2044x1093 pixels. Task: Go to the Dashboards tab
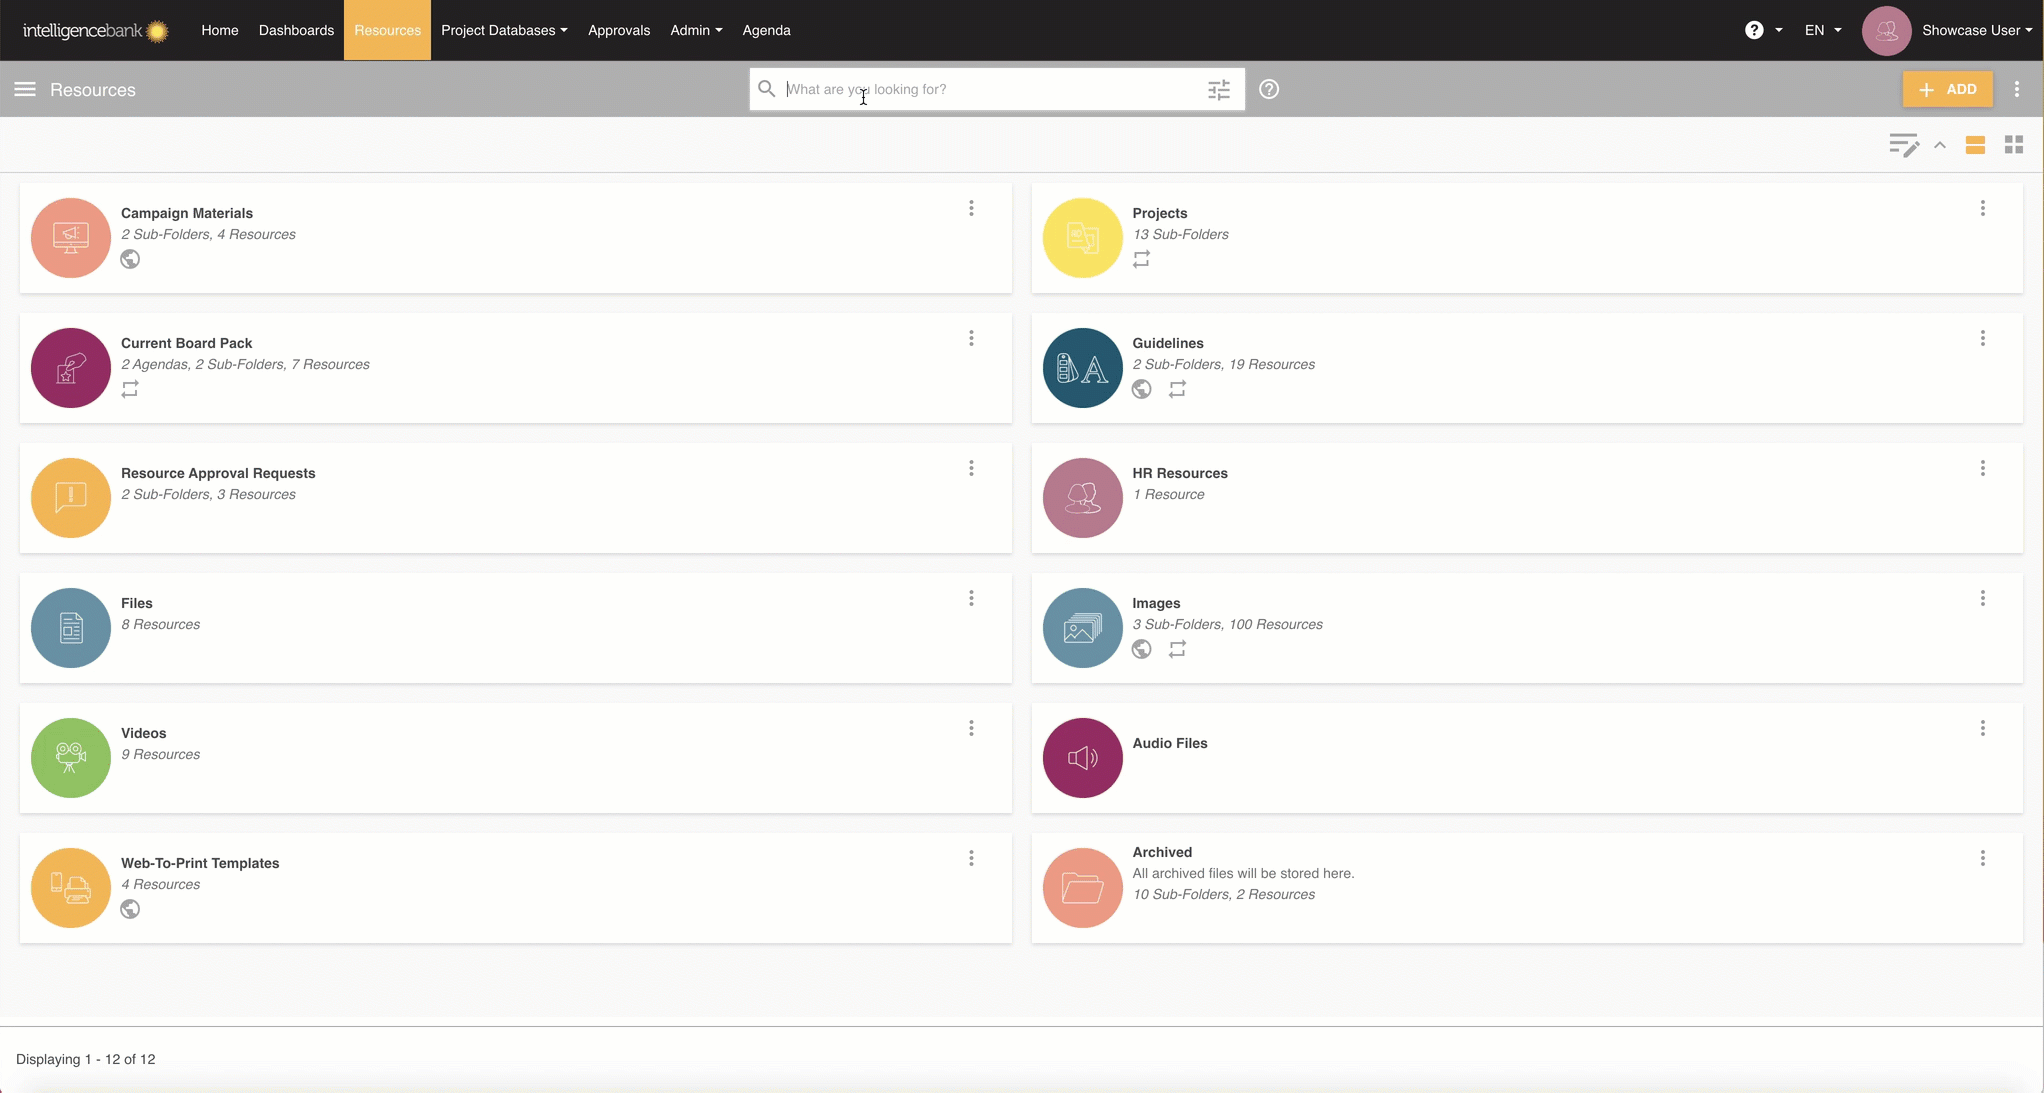pyautogui.click(x=296, y=30)
